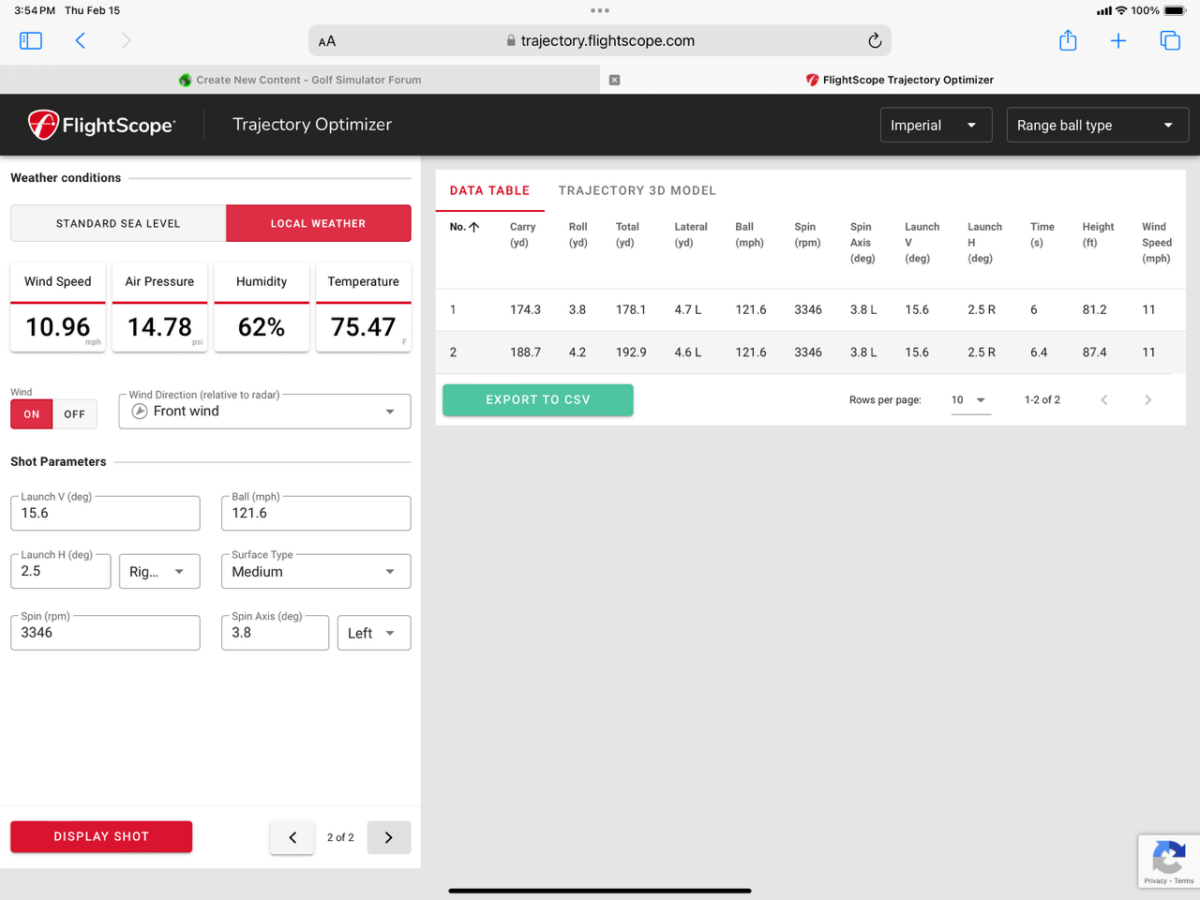The height and width of the screenshot is (900, 1200).
Task: Click the reCAPTCHA Terms link
Action: 1184,881
